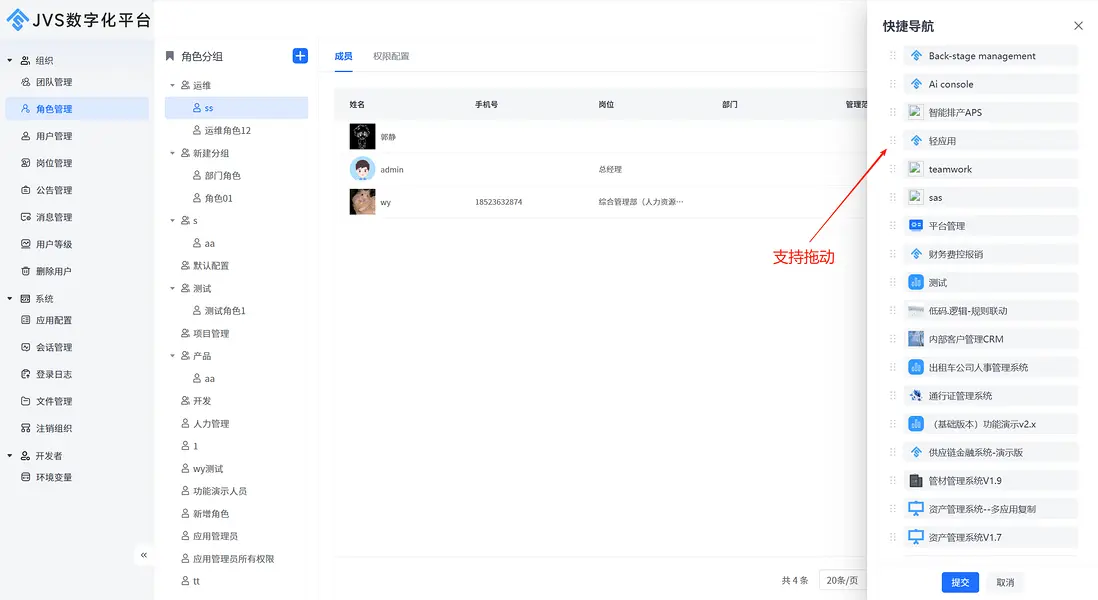Collapse the 系统 sidebar section
The height and width of the screenshot is (600, 1098).
[x=10, y=298]
